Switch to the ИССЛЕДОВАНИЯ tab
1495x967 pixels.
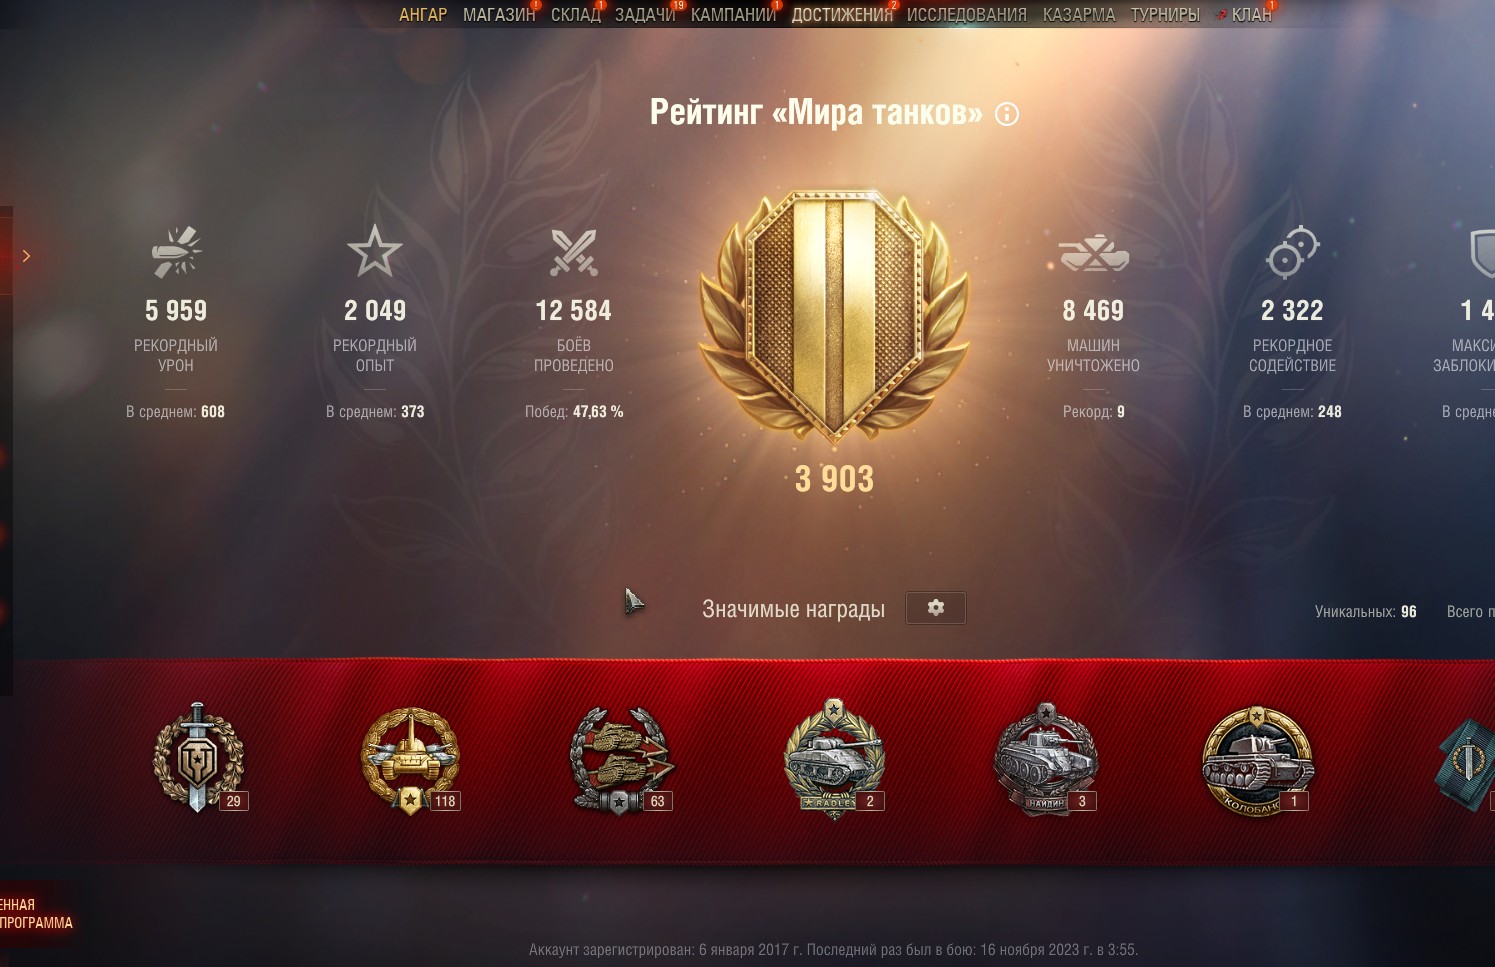click(x=967, y=15)
